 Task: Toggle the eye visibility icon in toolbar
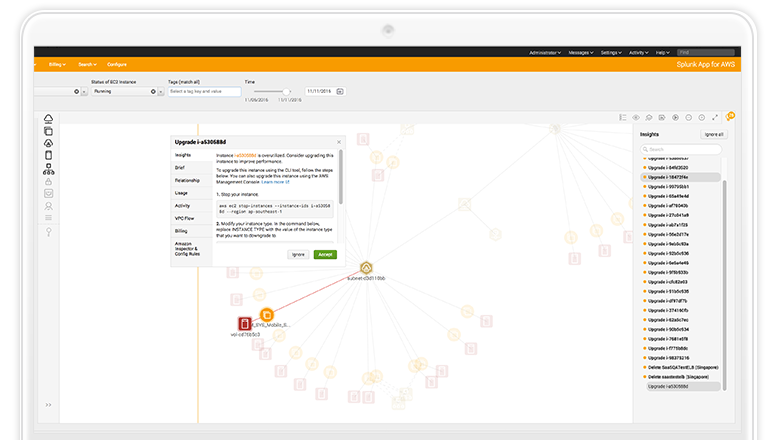tap(636, 117)
